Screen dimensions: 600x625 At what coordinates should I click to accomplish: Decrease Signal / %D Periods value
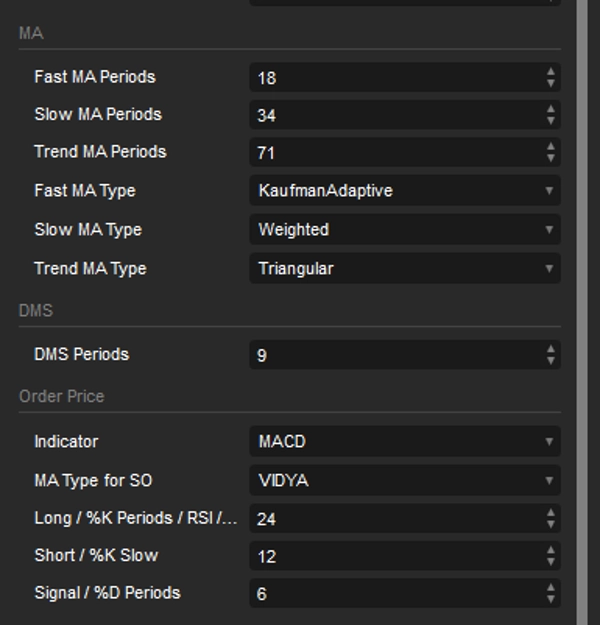pyautogui.click(x=551, y=600)
